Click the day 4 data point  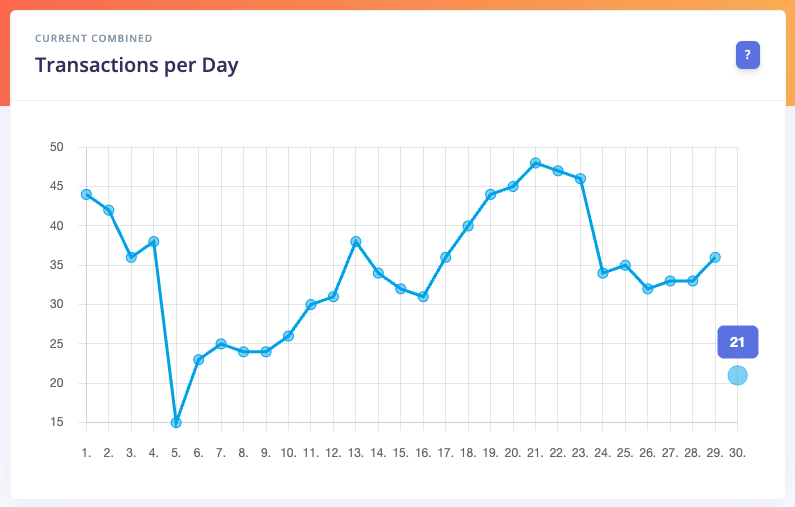pyautogui.click(x=154, y=241)
